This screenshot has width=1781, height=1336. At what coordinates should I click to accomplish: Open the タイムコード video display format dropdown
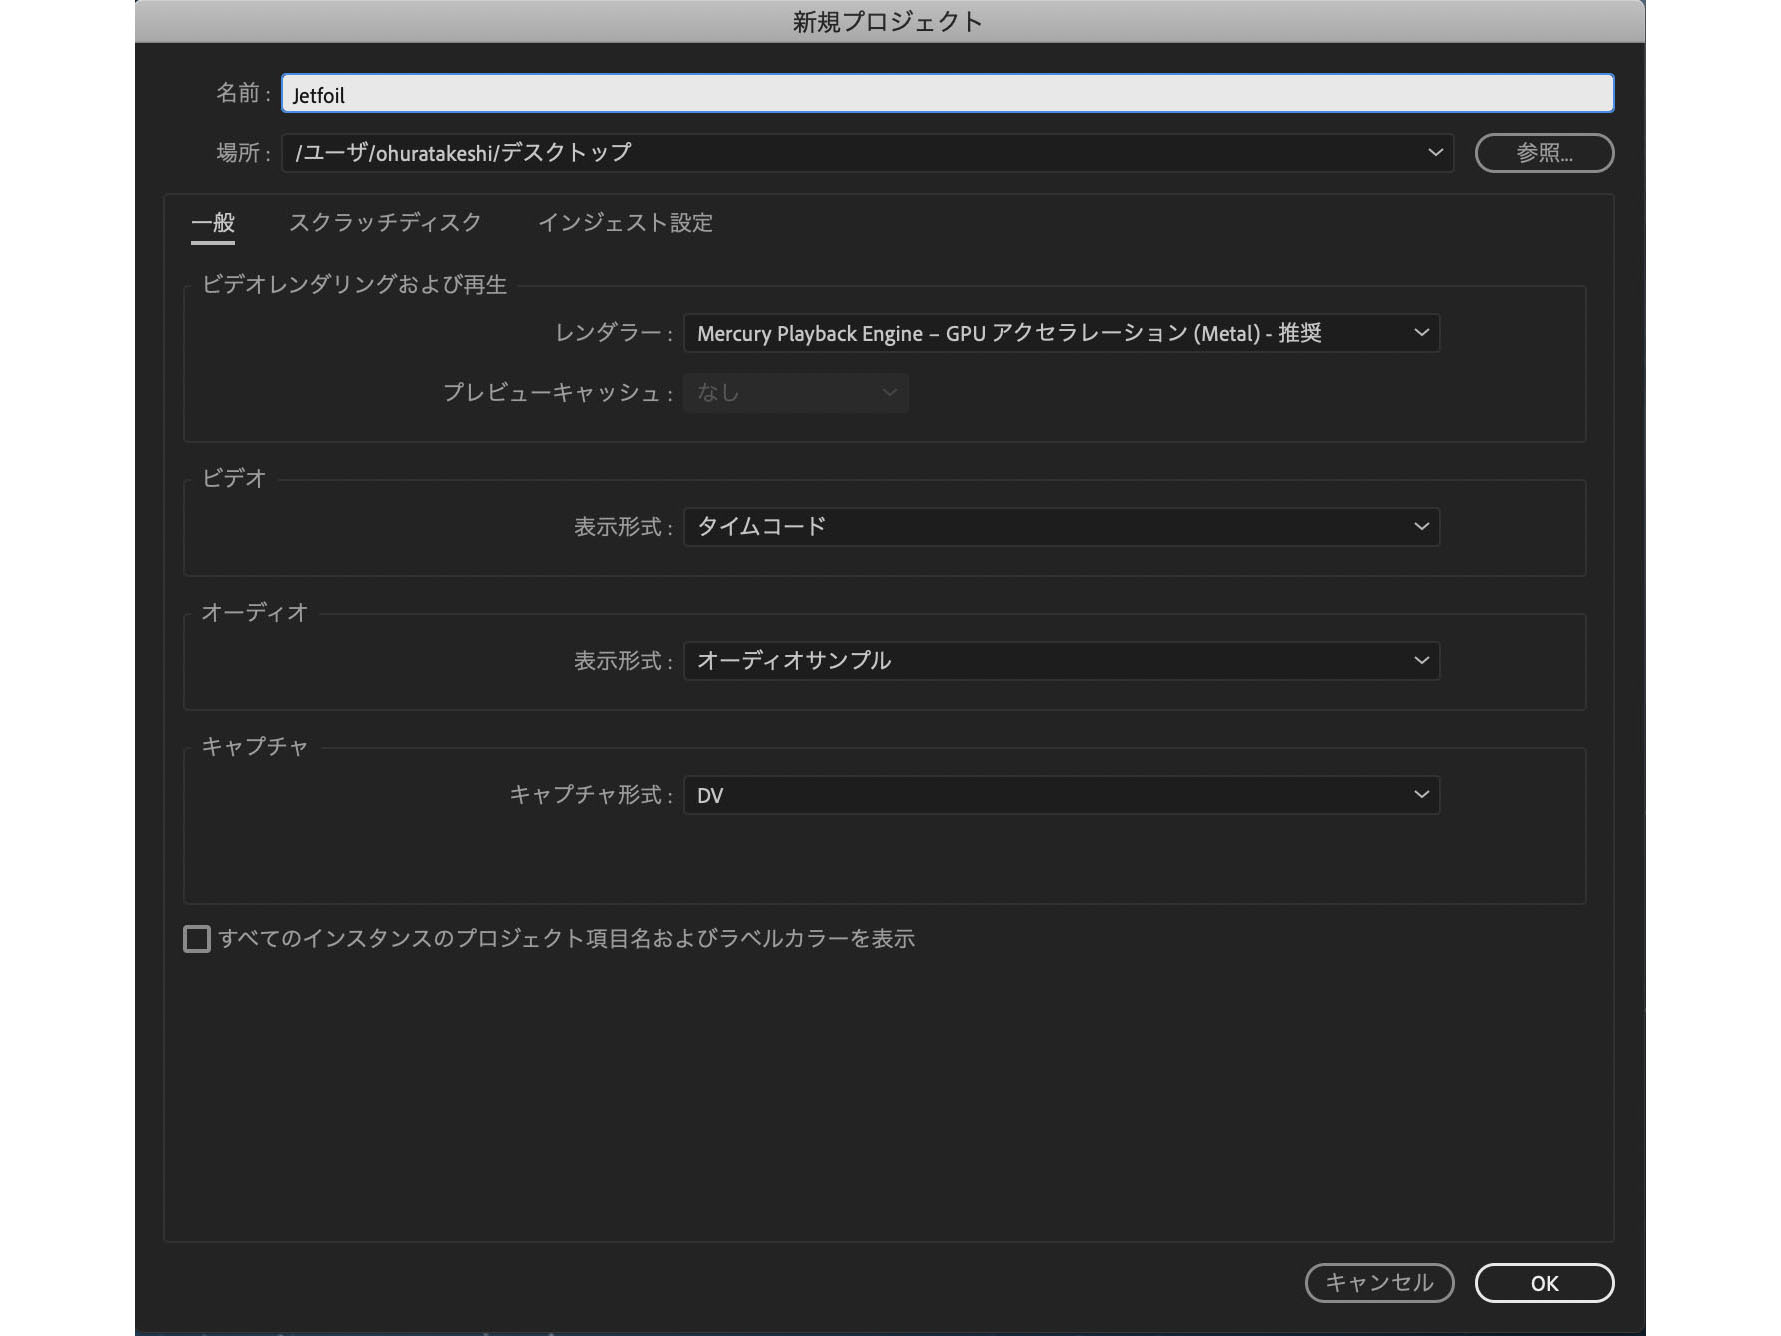(x=1060, y=526)
